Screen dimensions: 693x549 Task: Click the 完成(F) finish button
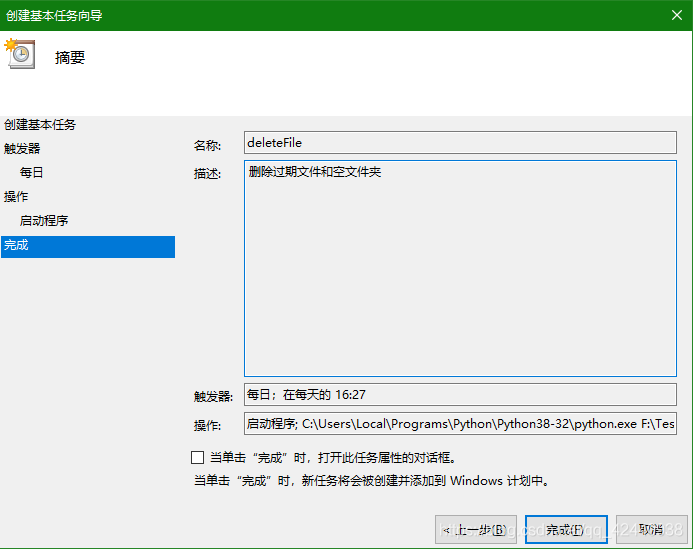566,529
